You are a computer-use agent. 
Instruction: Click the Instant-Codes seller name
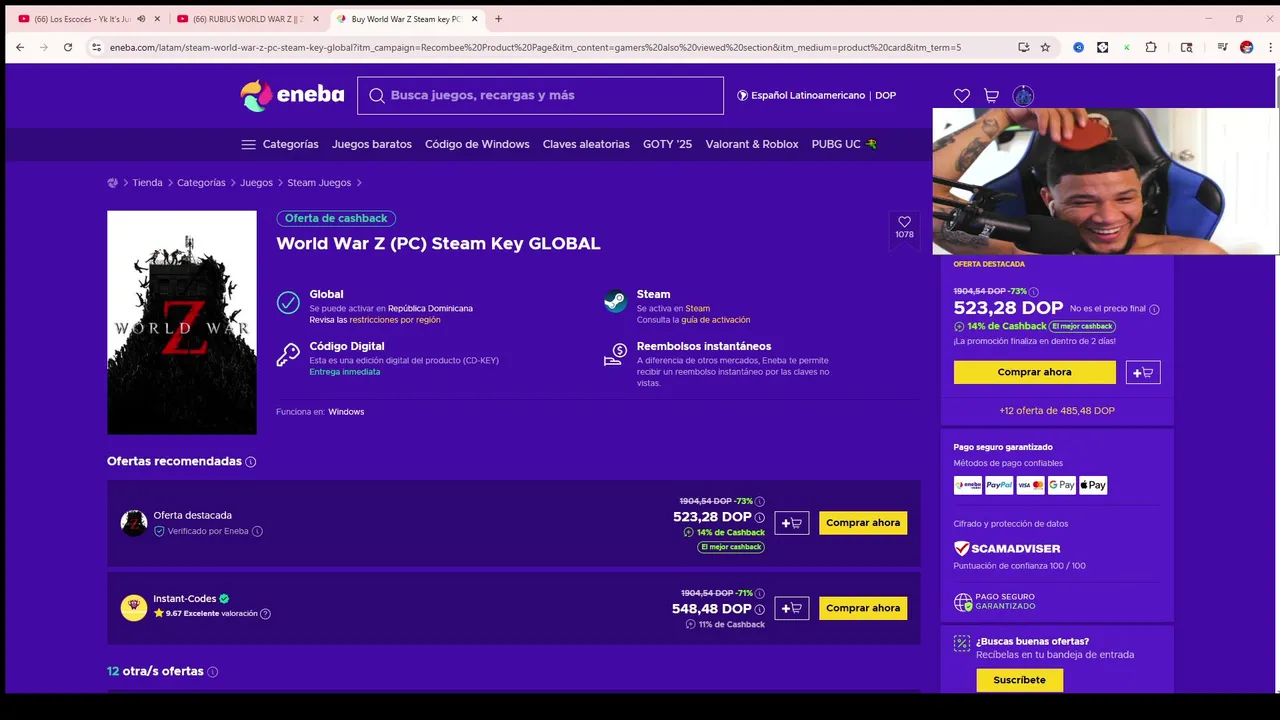184,599
